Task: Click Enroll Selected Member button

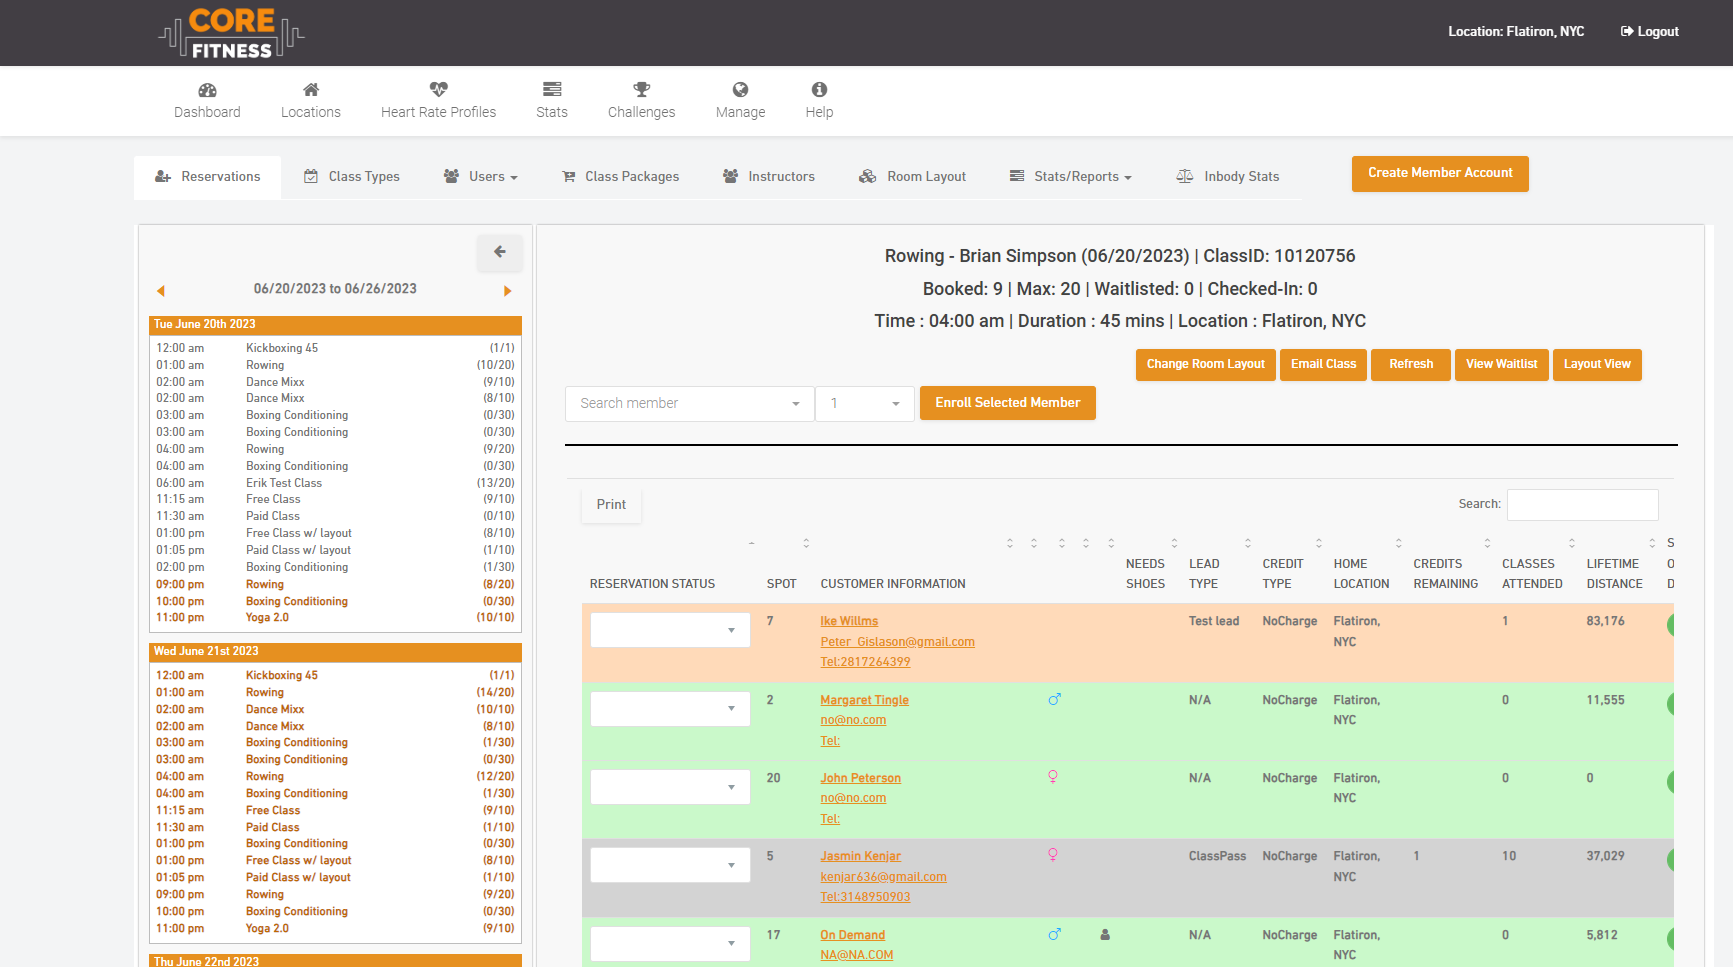Action: (1008, 403)
